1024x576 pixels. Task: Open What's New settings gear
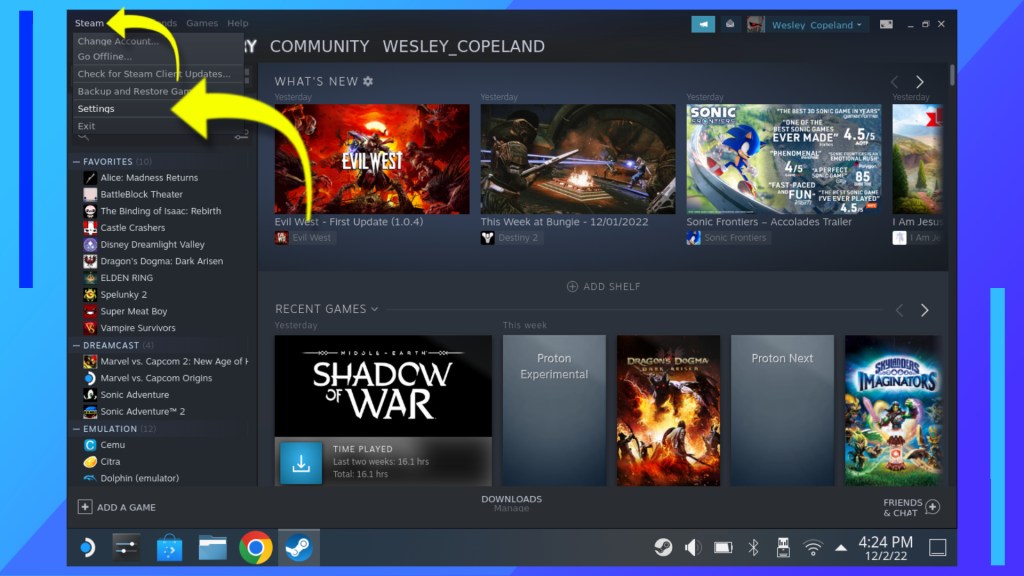[368, 81]
